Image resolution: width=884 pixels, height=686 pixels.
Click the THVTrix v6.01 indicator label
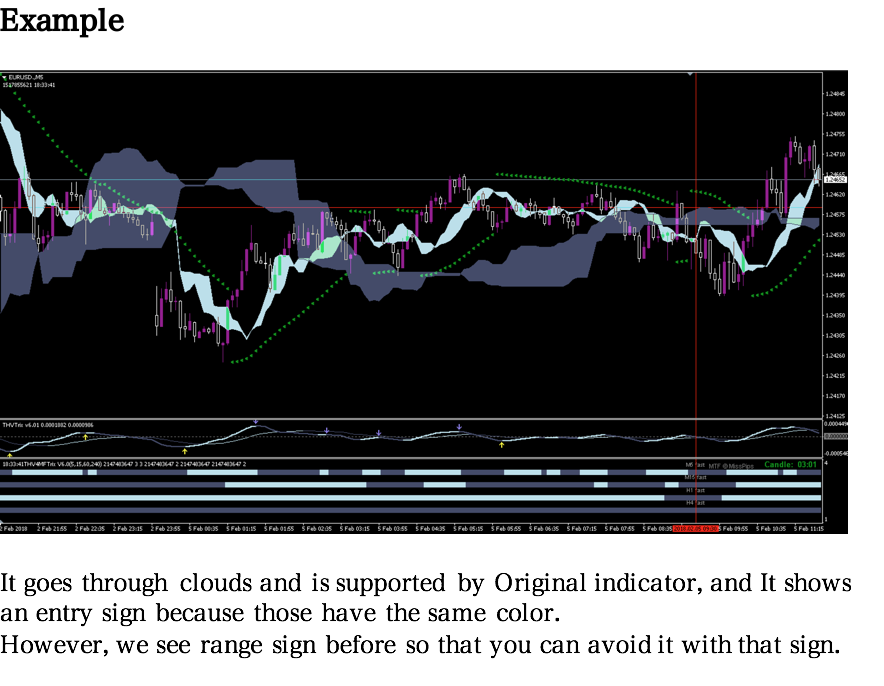pos(48,425)
